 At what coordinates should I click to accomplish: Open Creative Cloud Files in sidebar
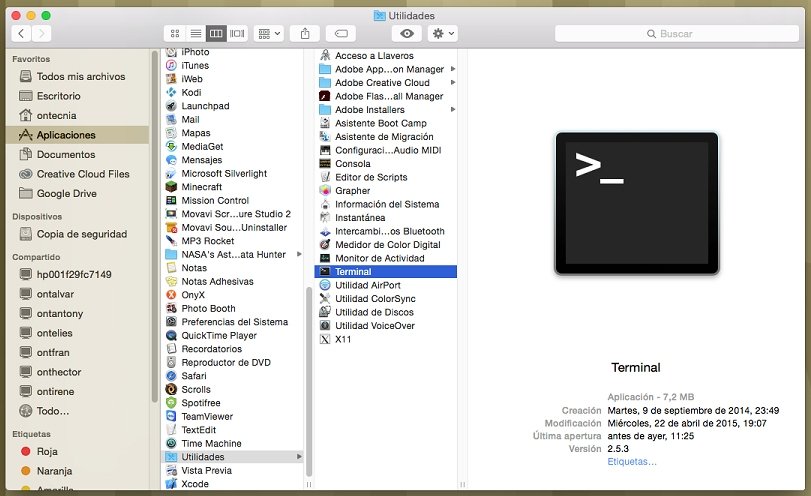tap(78, 174)
